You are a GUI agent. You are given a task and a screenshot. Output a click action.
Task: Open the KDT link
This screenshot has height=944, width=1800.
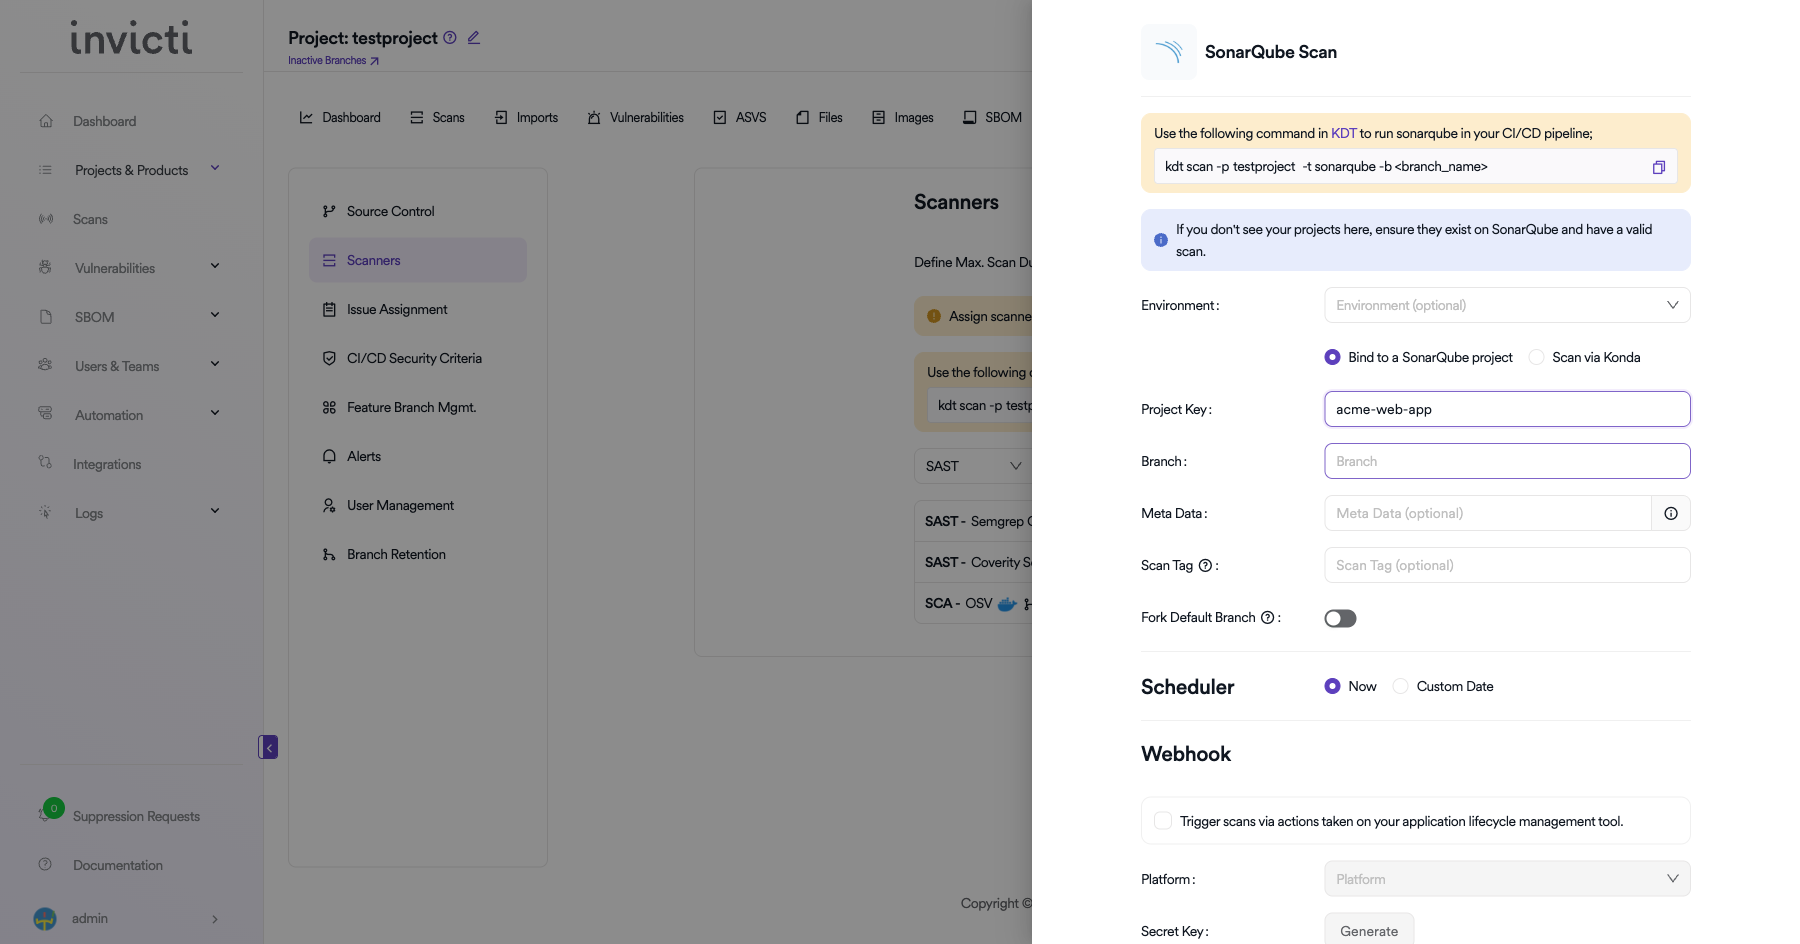click(1343, 134)
